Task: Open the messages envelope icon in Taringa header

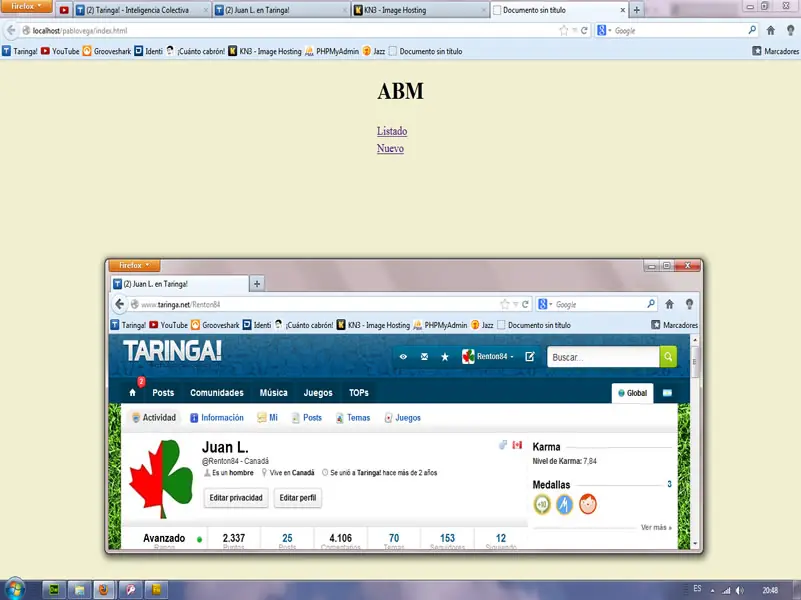Action: [424, 356]
